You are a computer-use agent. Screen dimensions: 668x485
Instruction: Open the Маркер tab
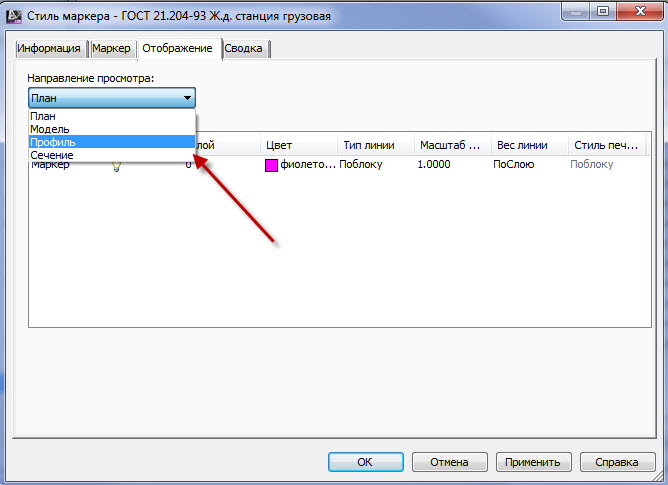point(111,48)
